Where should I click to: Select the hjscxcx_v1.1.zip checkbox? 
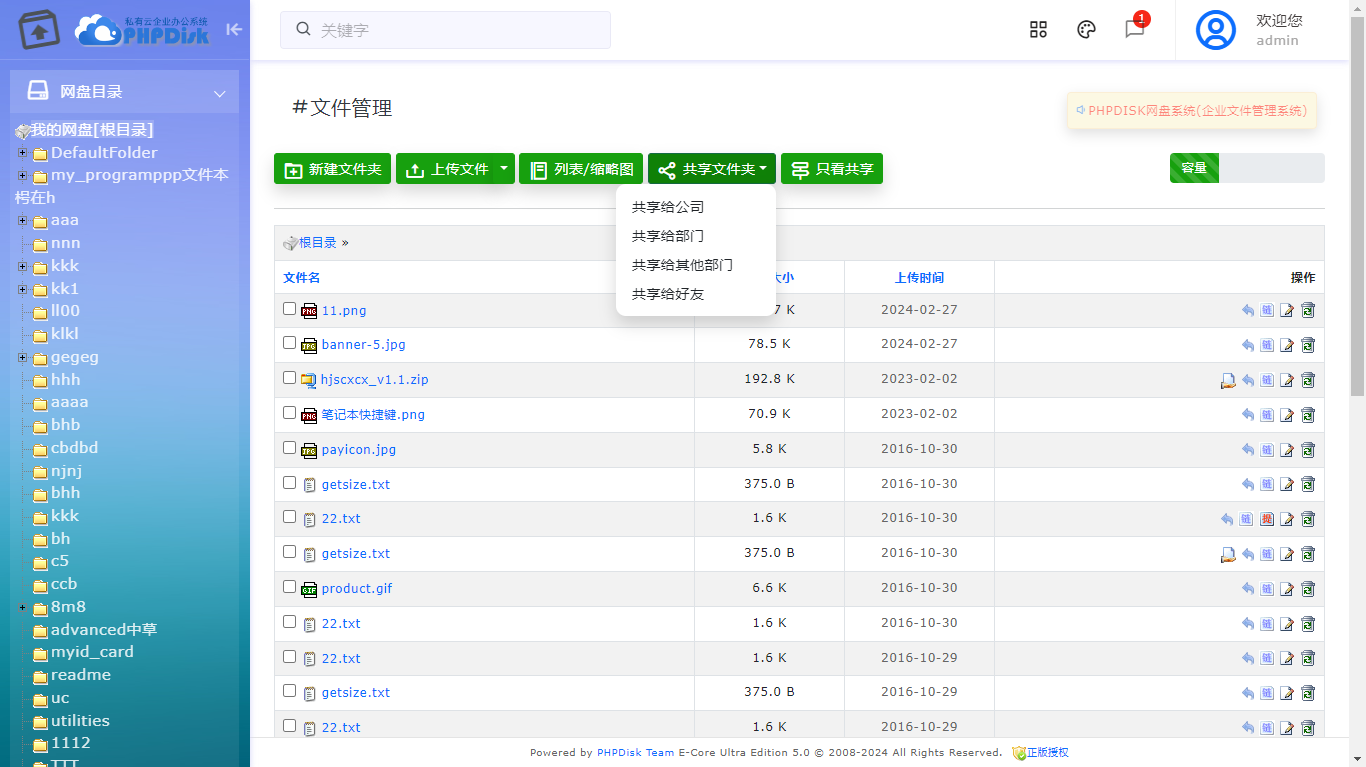[x=289, y=378]
